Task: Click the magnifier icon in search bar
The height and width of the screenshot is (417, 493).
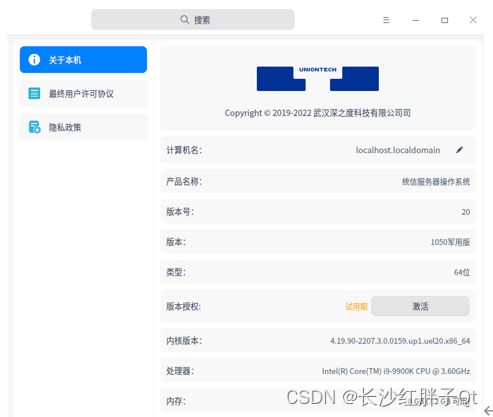Action: pyautogui.click(x=184, y=20)
